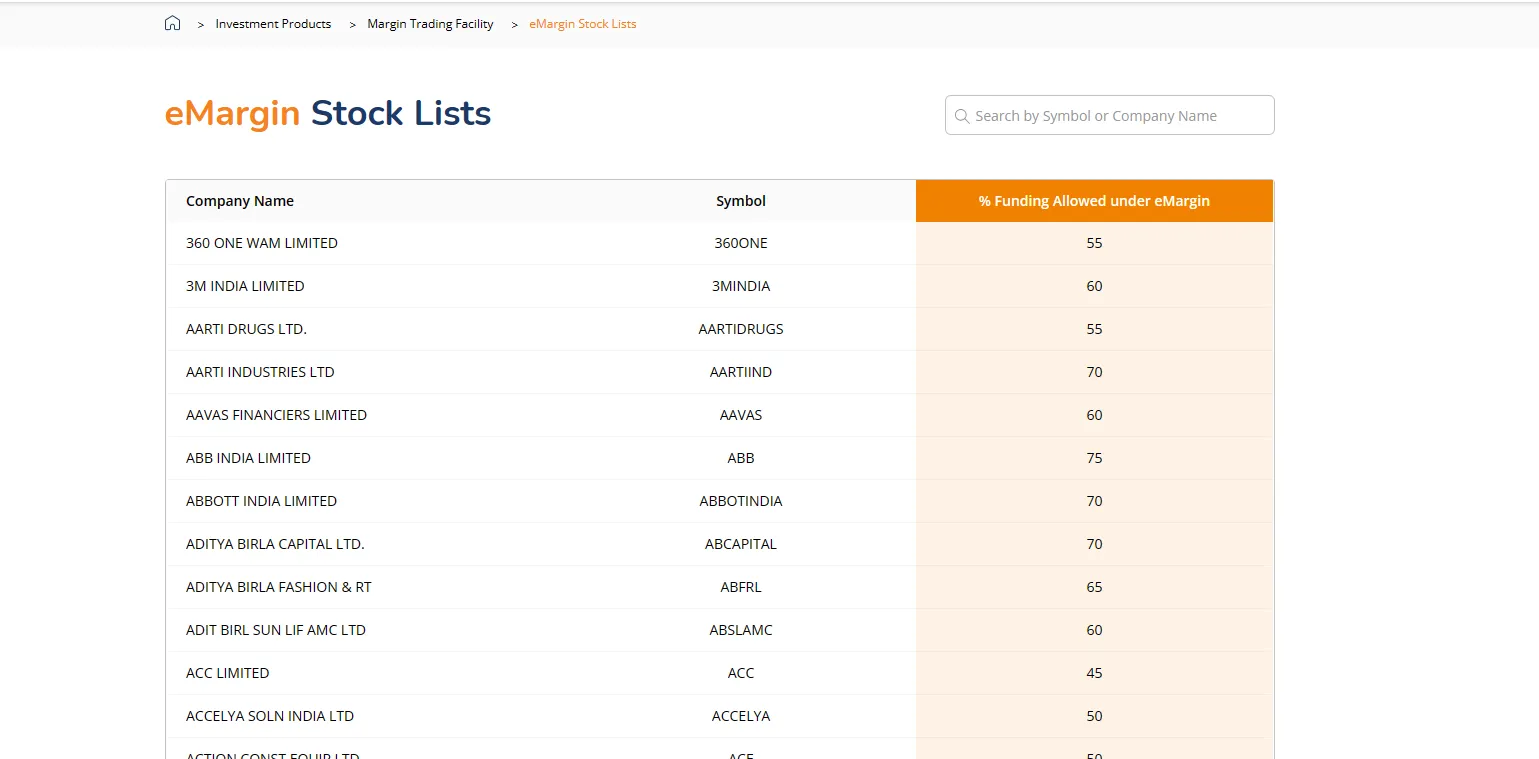Click the 360ONE symbol cell
The width and height of the screenshot is (1539, 759).
(x=741, y=243)
